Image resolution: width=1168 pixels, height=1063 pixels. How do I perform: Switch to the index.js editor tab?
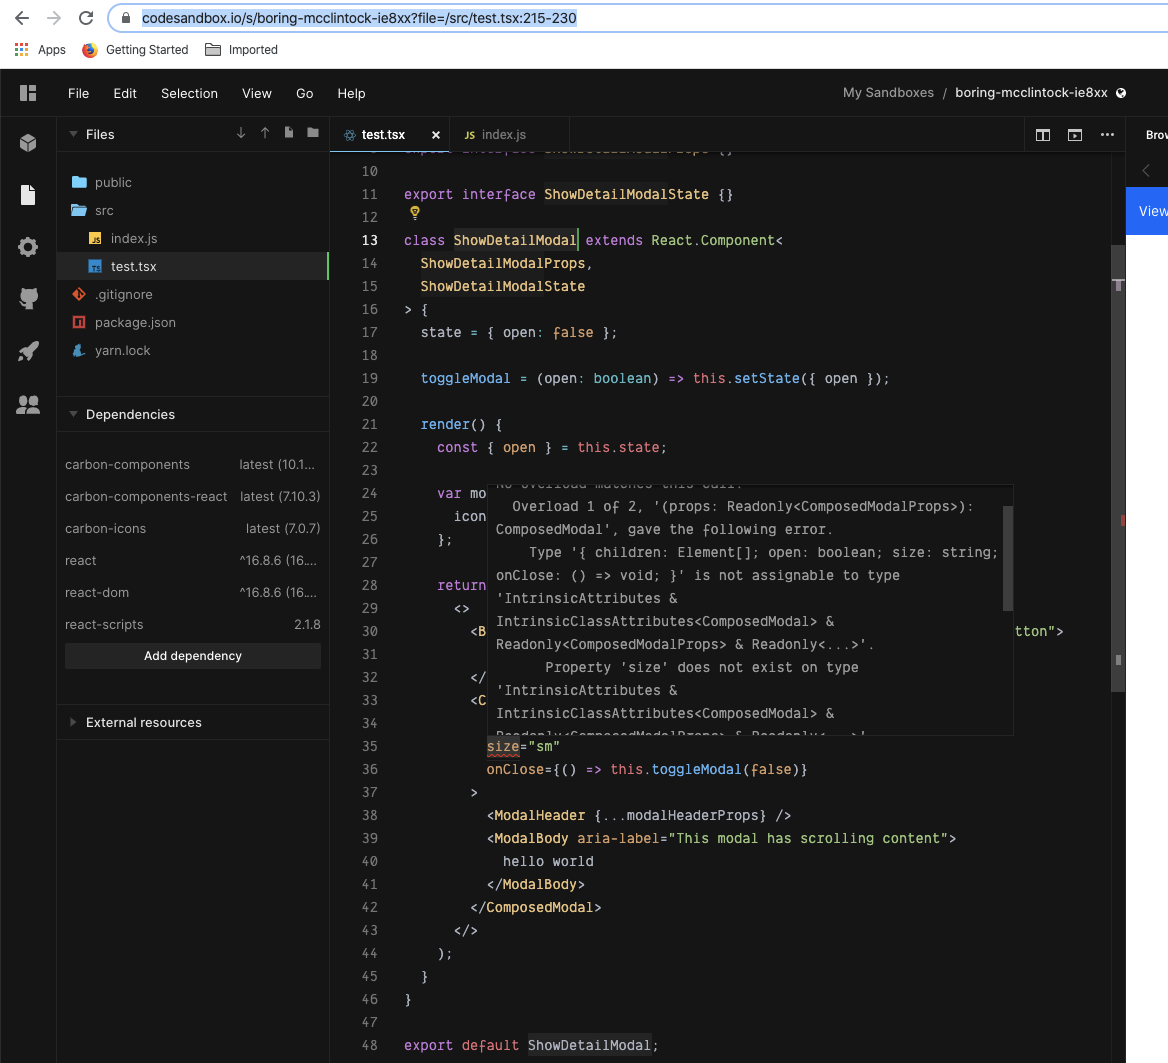click(x=495, y=135)
